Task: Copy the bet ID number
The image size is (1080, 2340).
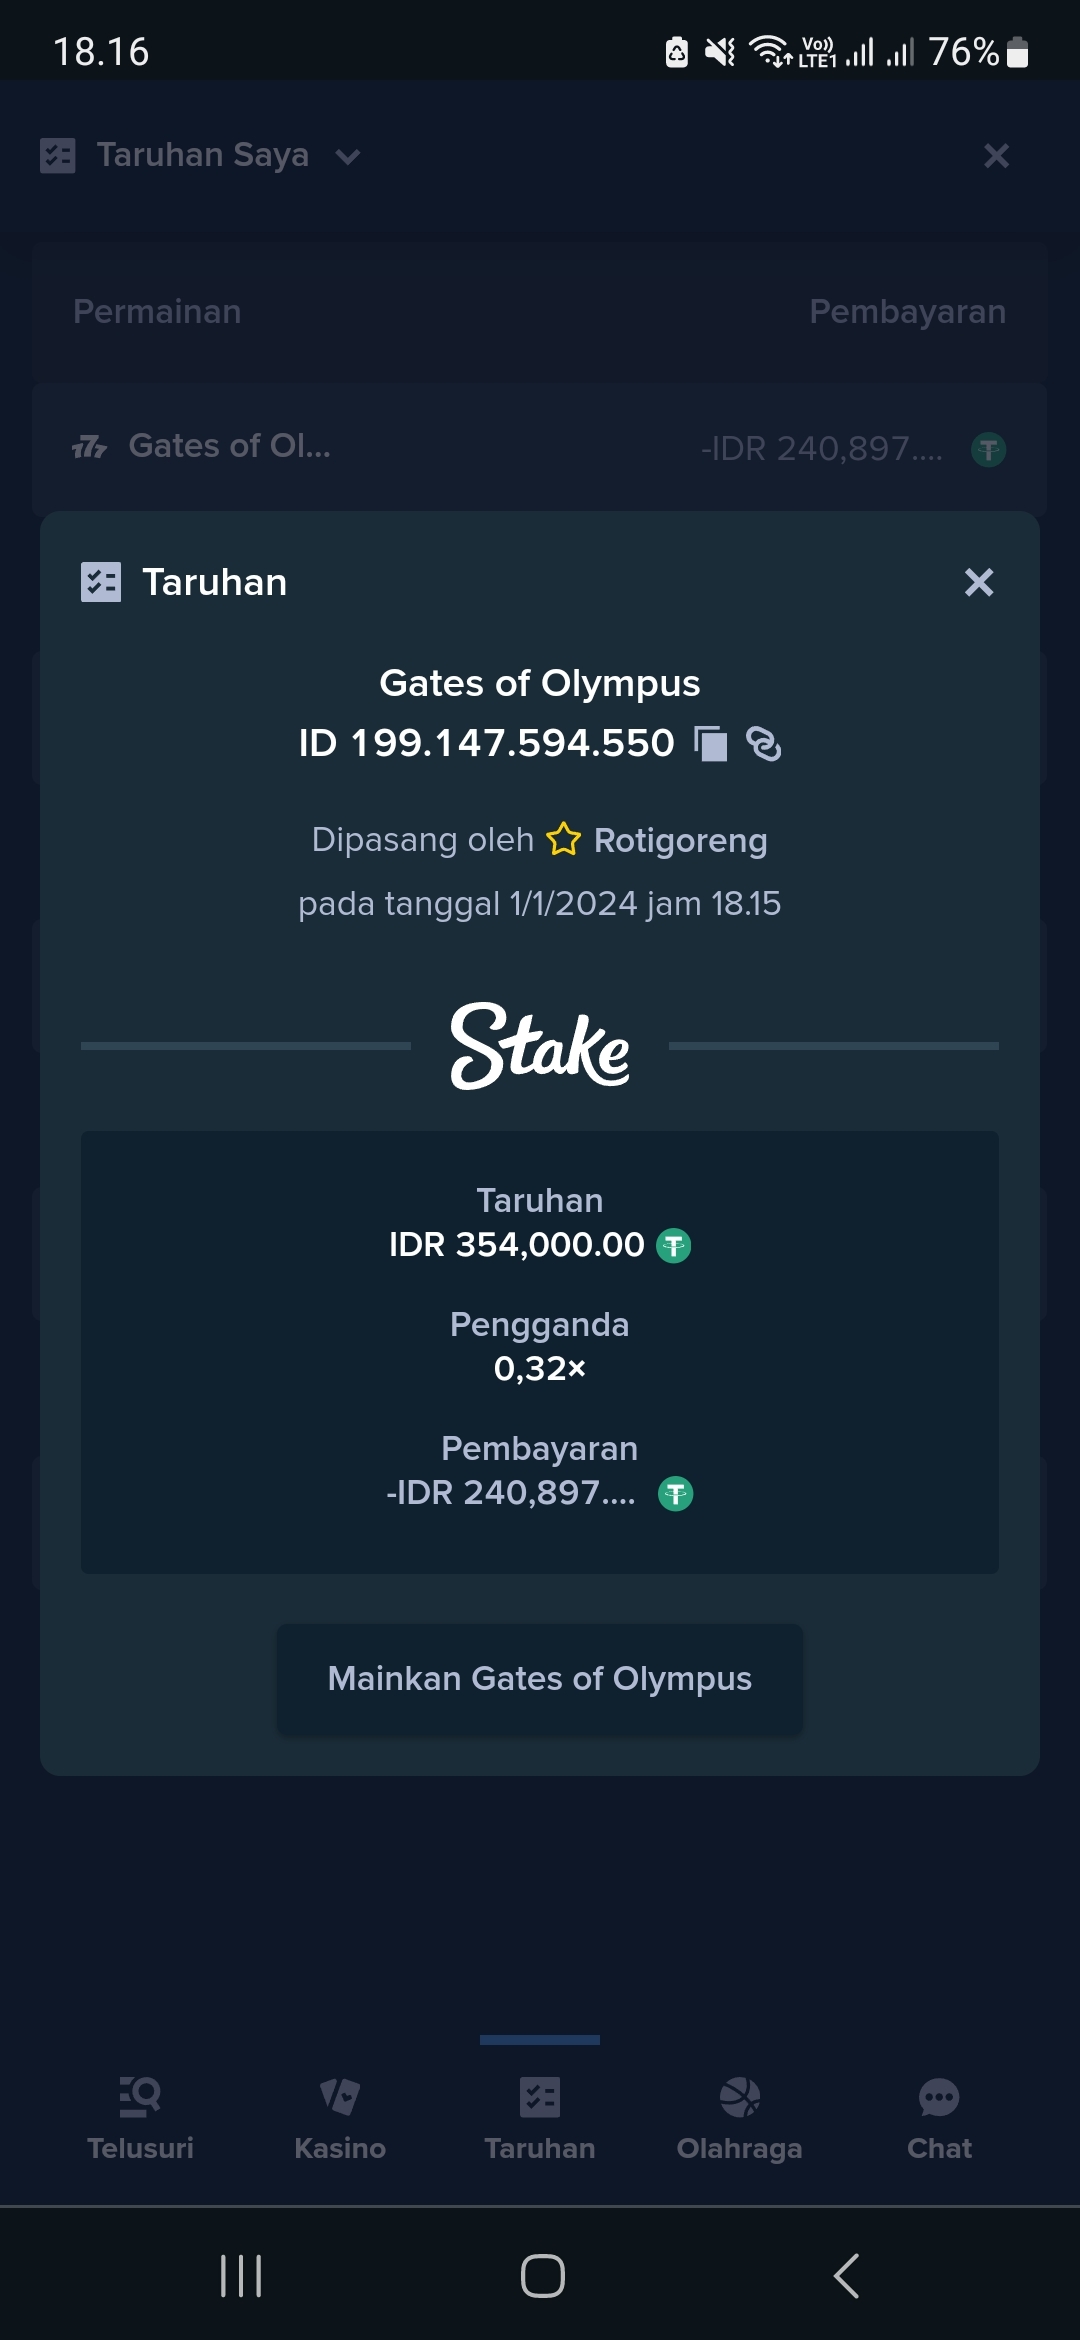Action: click(x=711, y=744)
